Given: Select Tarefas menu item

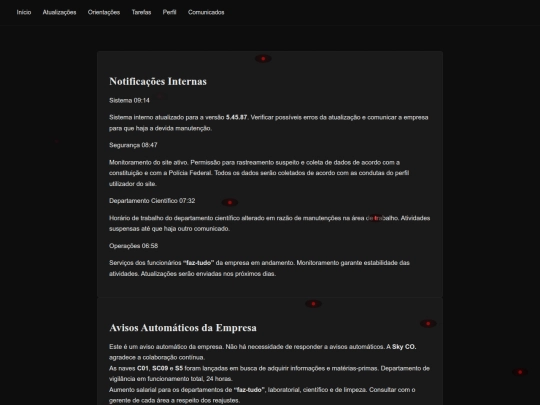Looking at the screenshot, I should 141,12.
